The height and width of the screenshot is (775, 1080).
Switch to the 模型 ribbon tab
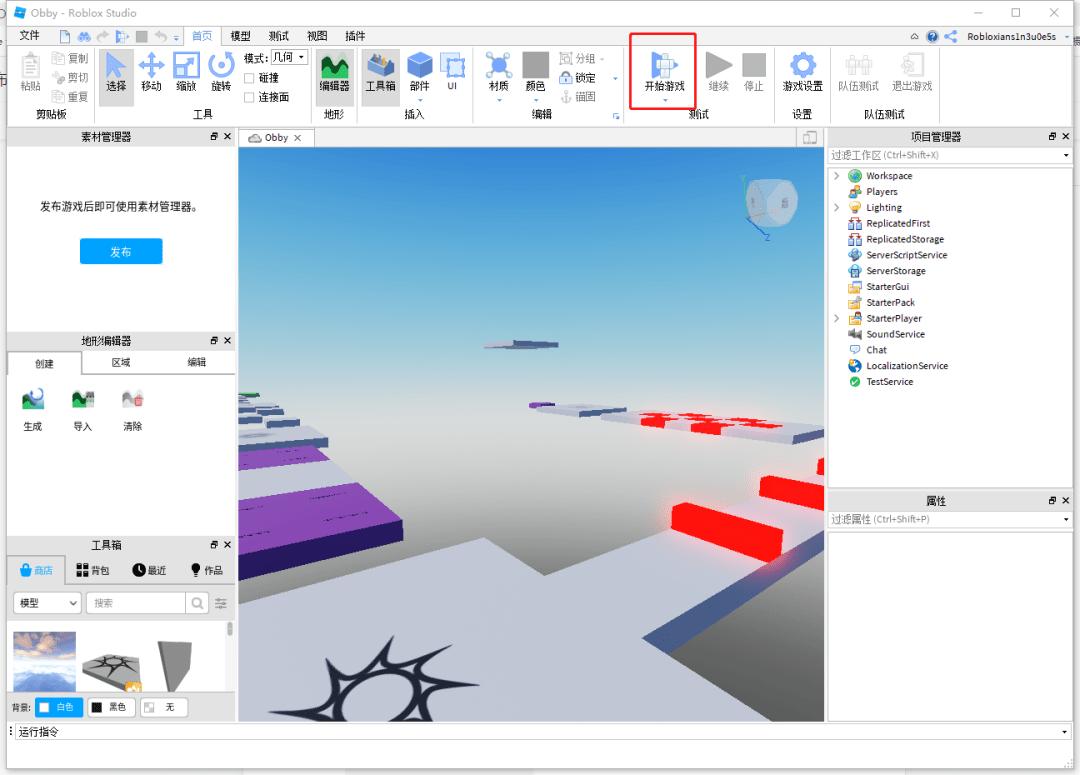[241, 36]
